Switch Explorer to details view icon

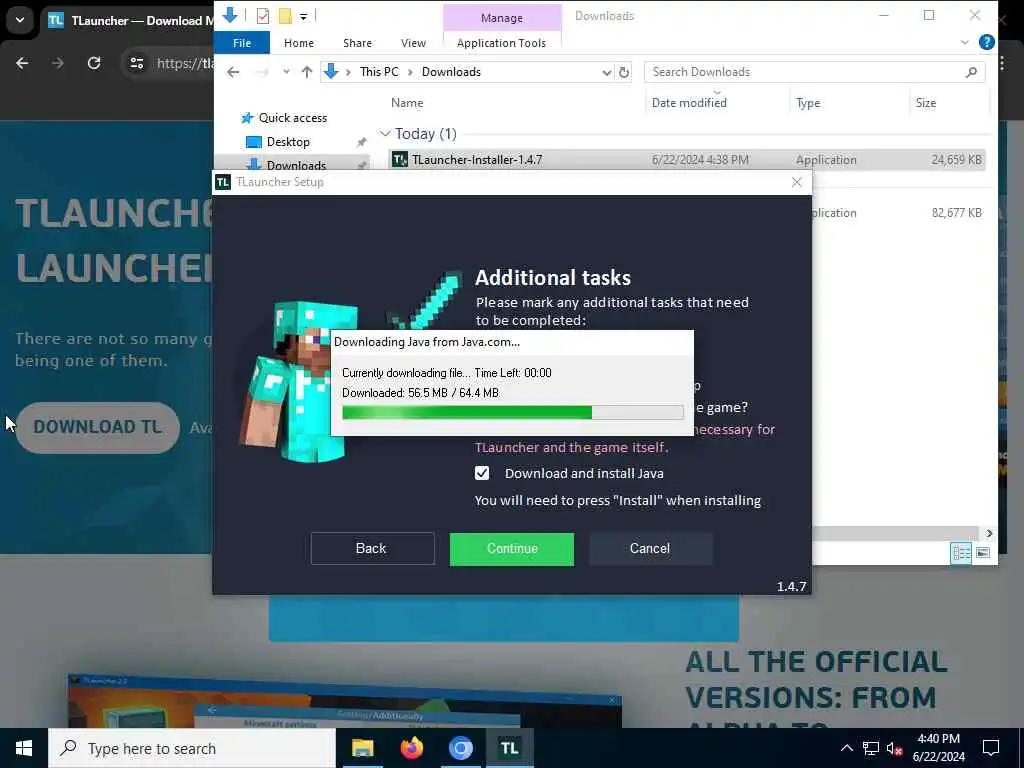coord(961,553)
